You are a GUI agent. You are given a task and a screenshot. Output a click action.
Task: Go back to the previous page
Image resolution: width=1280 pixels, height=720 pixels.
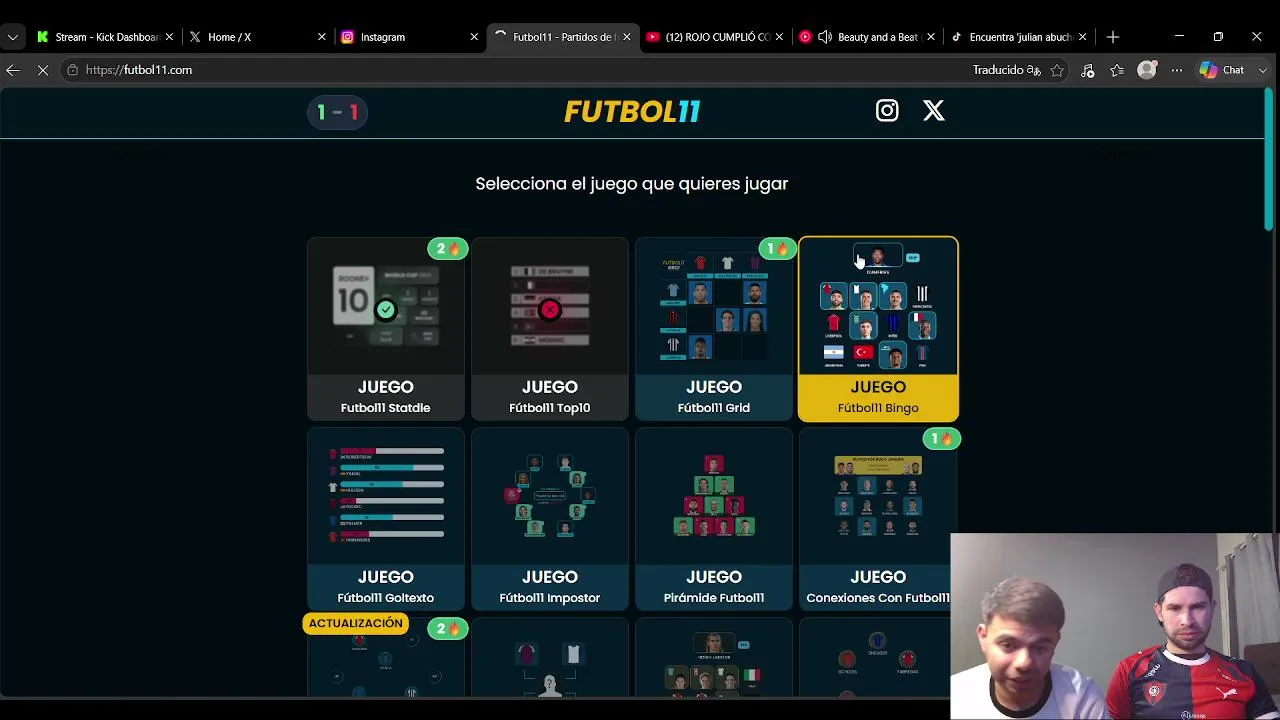coord(13,70)
